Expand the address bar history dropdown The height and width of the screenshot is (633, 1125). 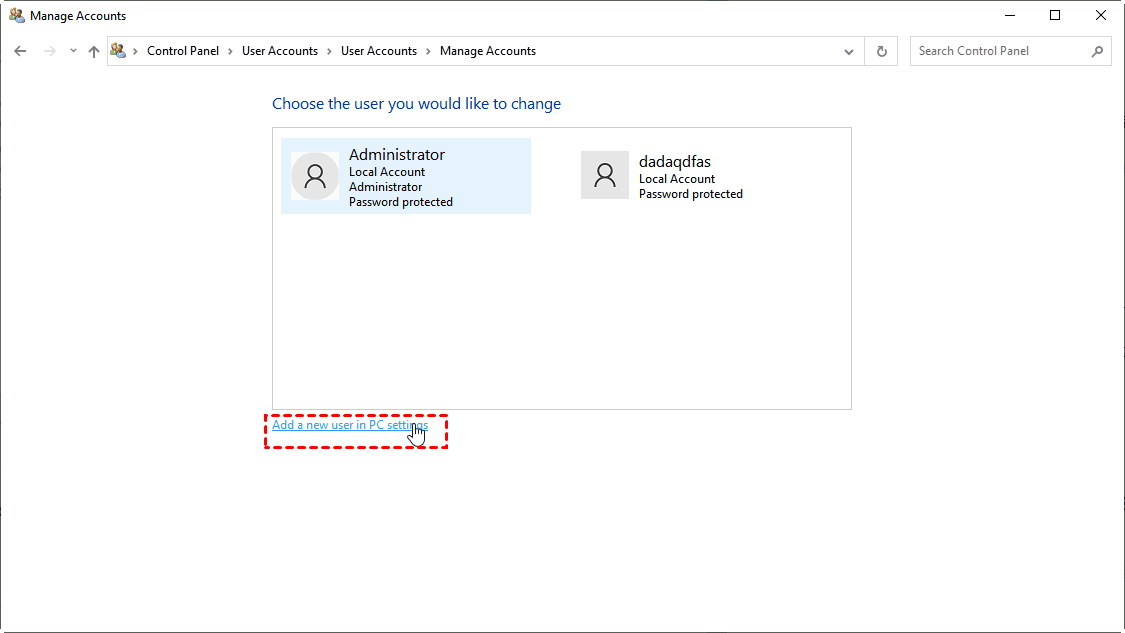click(849, 51)
